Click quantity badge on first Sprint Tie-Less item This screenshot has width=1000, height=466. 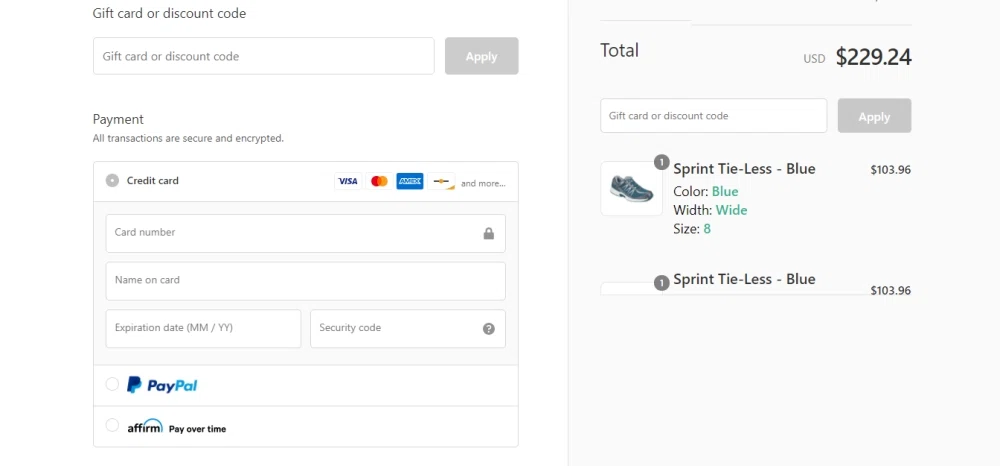coord(661,162)
